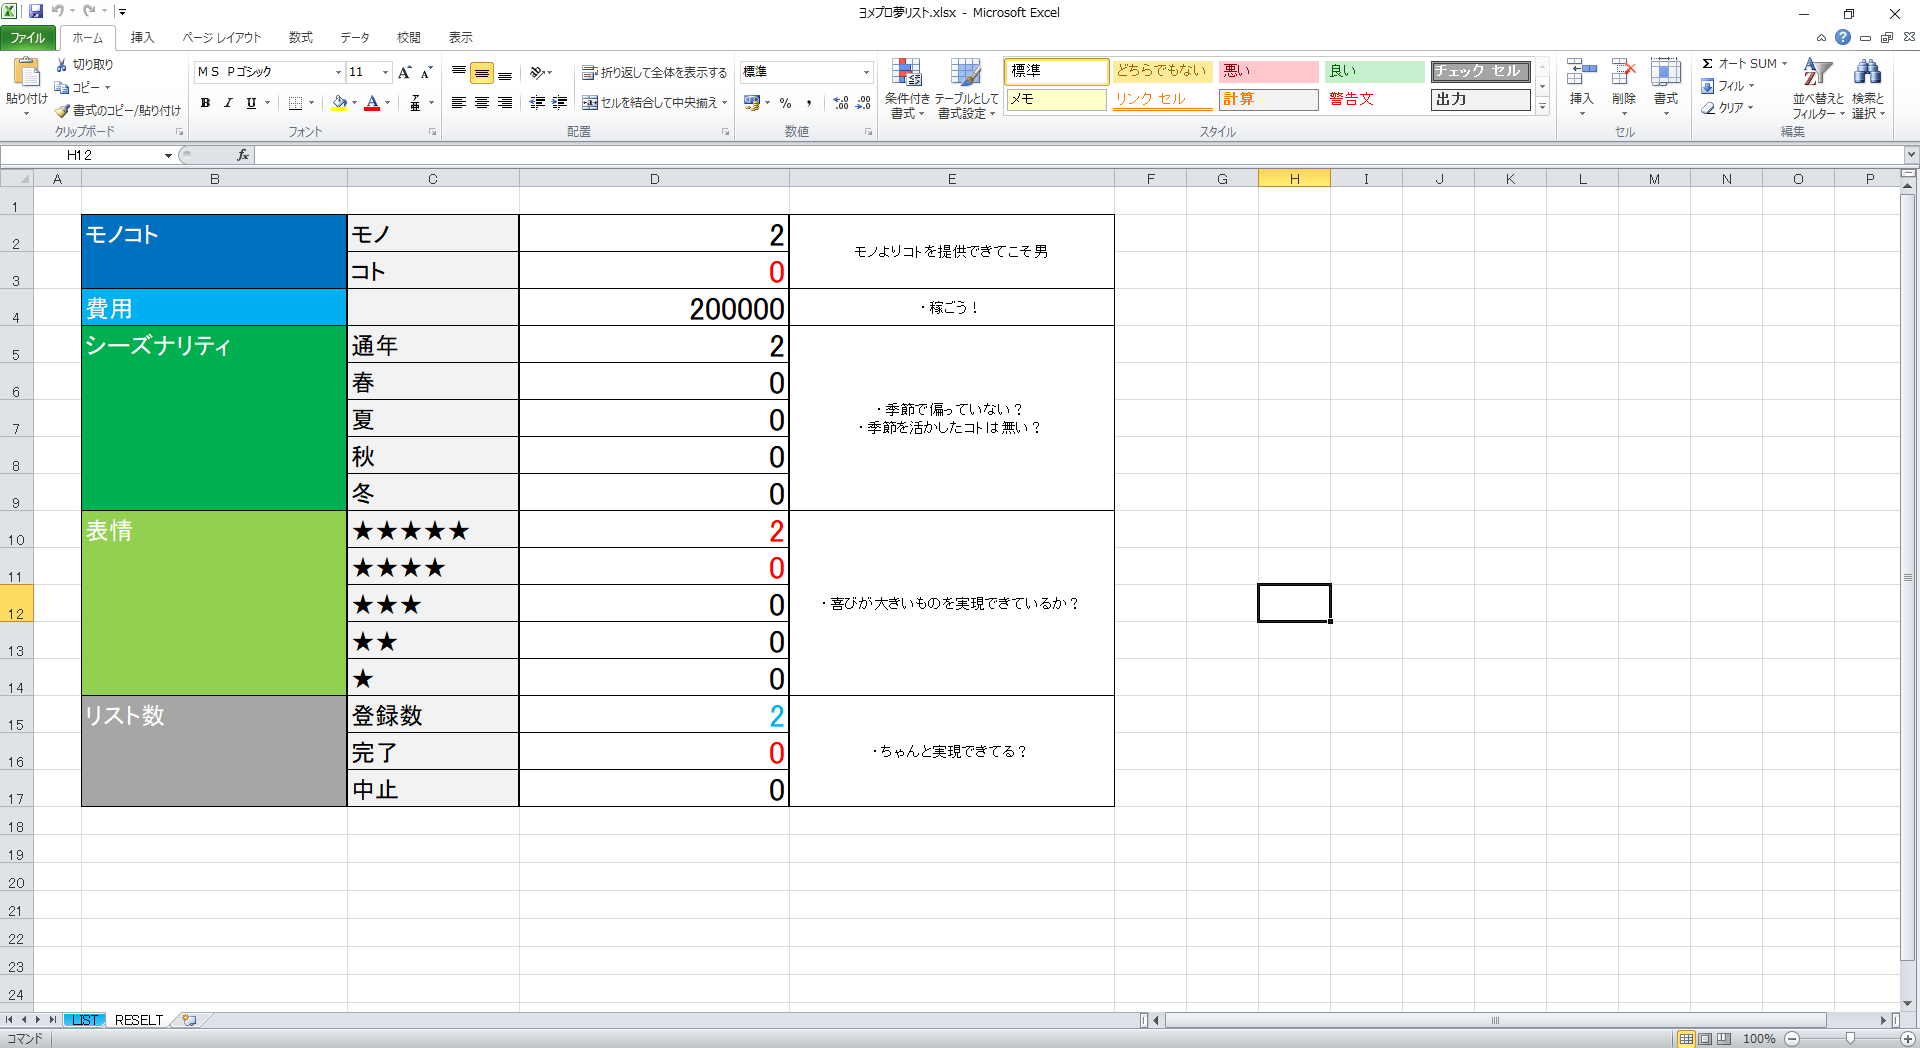Viewport: 1920px width, 1048px height.
Task: Click the accounting currency format icon
Action: 752,102
